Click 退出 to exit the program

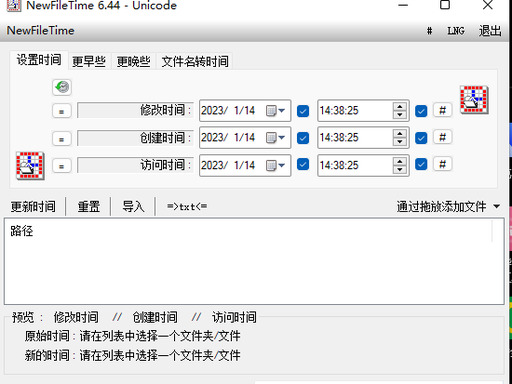click(490, 31)
